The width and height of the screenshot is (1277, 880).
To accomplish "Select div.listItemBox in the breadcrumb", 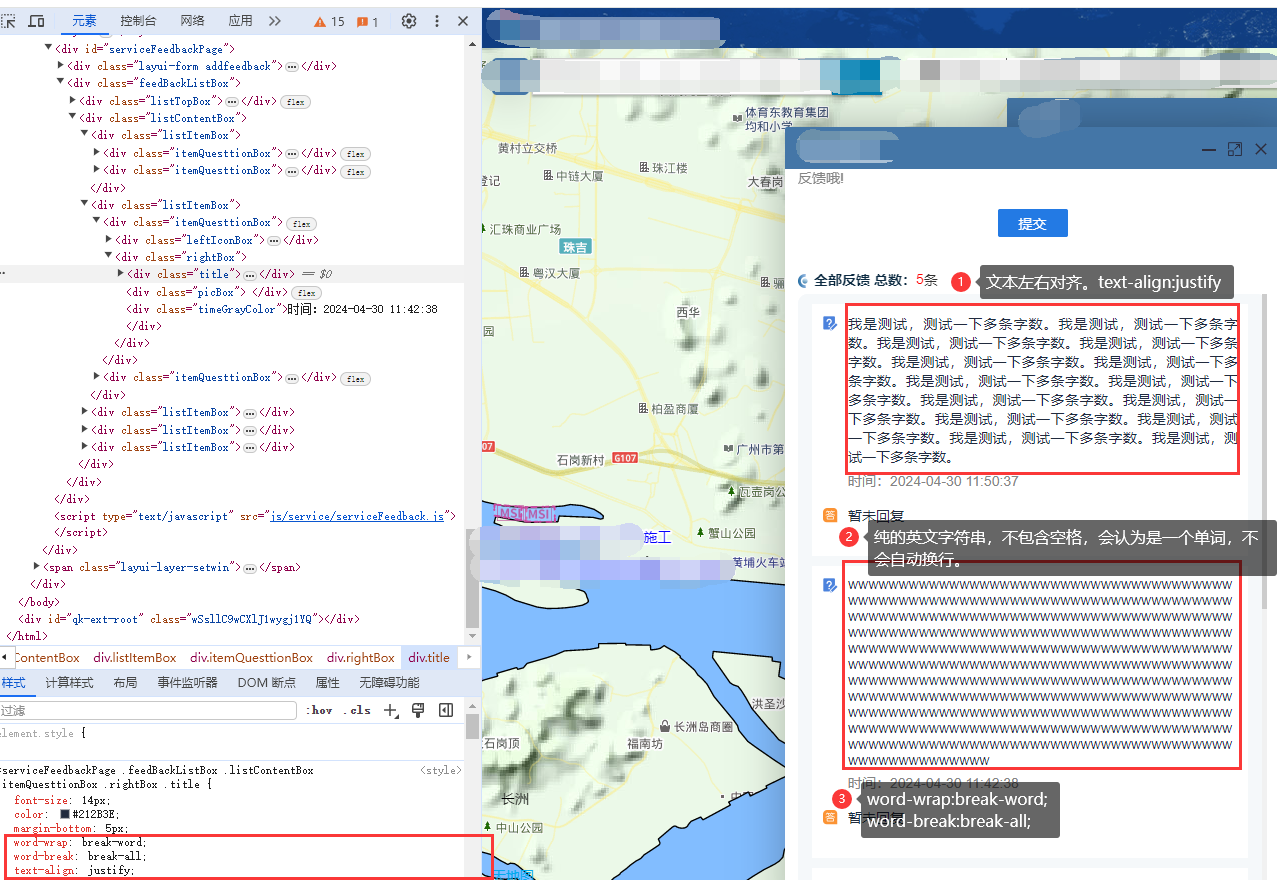I will point(135,657).
